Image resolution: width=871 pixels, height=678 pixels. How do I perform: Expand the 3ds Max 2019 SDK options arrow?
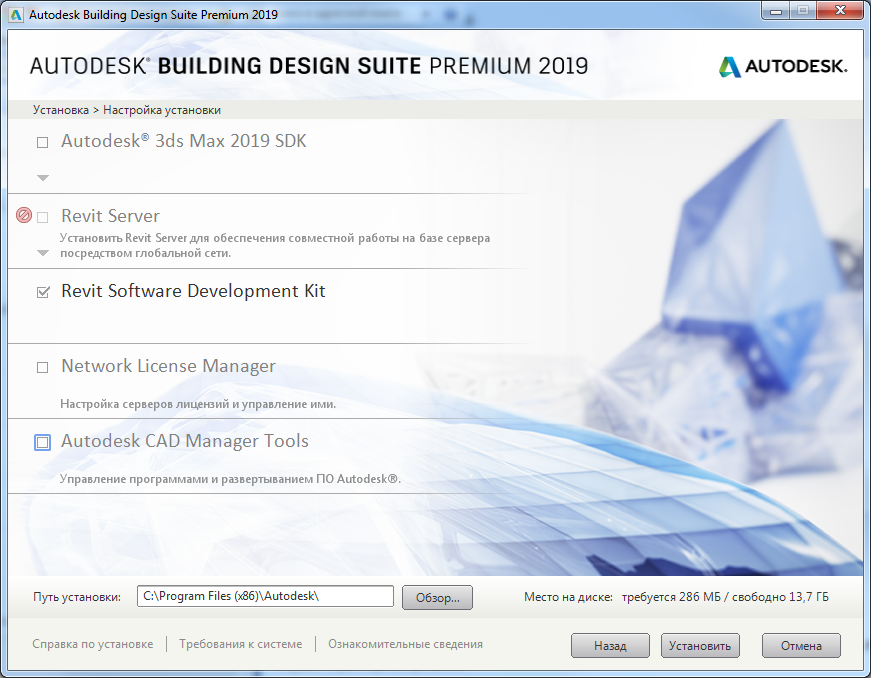click(x=43, y=178)
